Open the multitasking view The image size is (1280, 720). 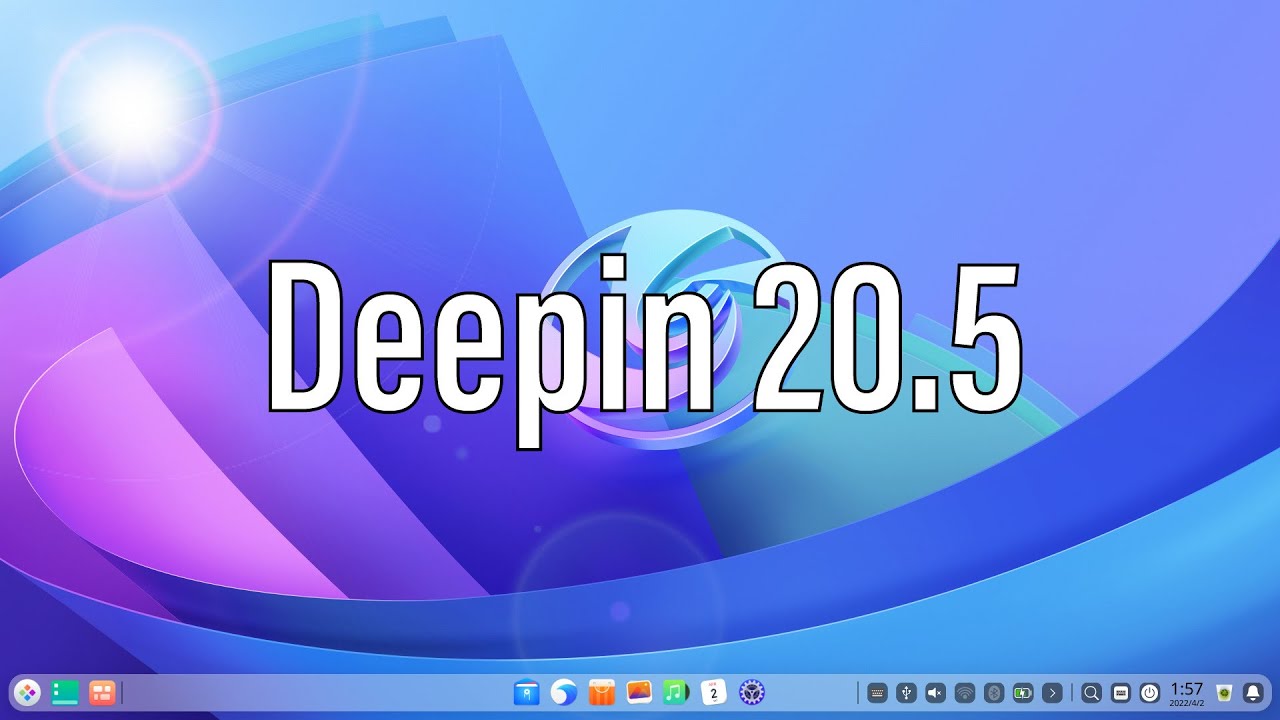pos(102,692)
